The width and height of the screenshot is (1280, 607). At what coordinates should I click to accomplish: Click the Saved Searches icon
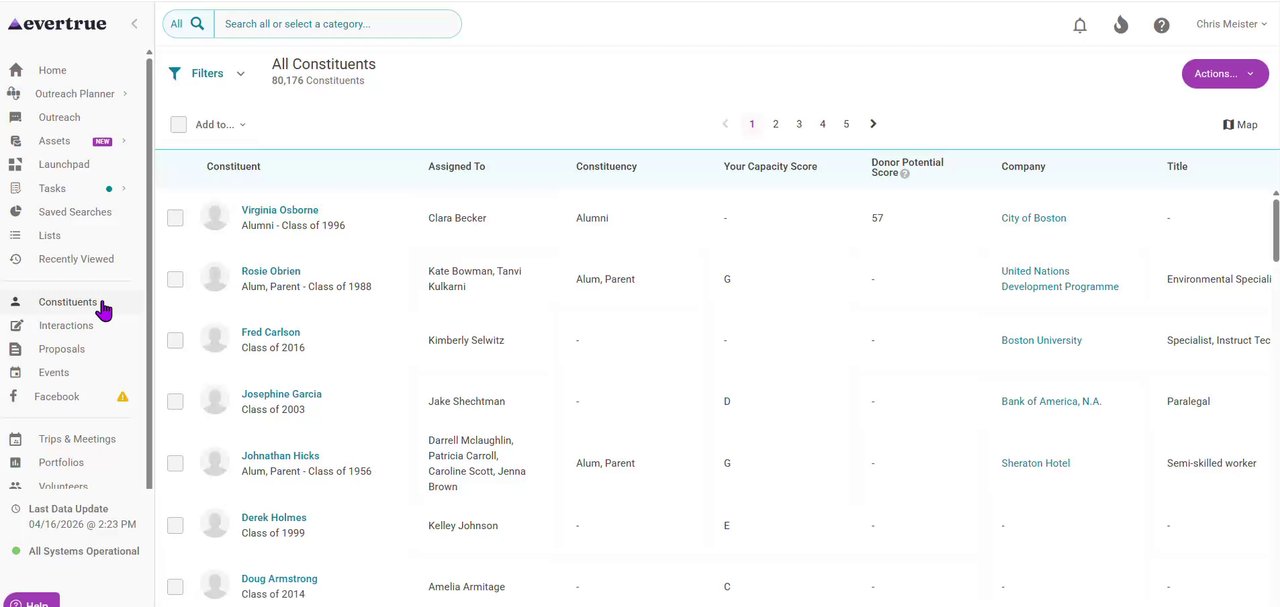click(x=16, y=212)
